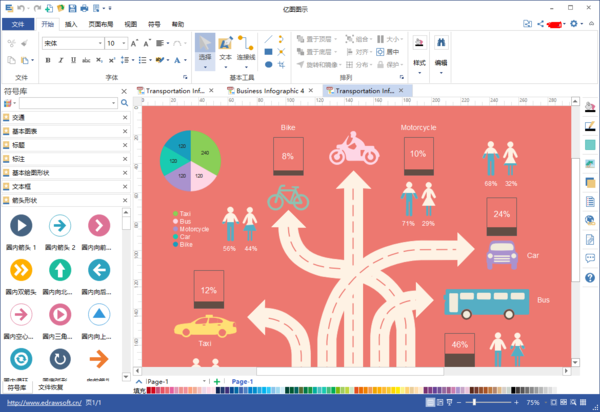
Task: Open the Style gallery button
Action: pyautogui.click(x=419, y=54)
